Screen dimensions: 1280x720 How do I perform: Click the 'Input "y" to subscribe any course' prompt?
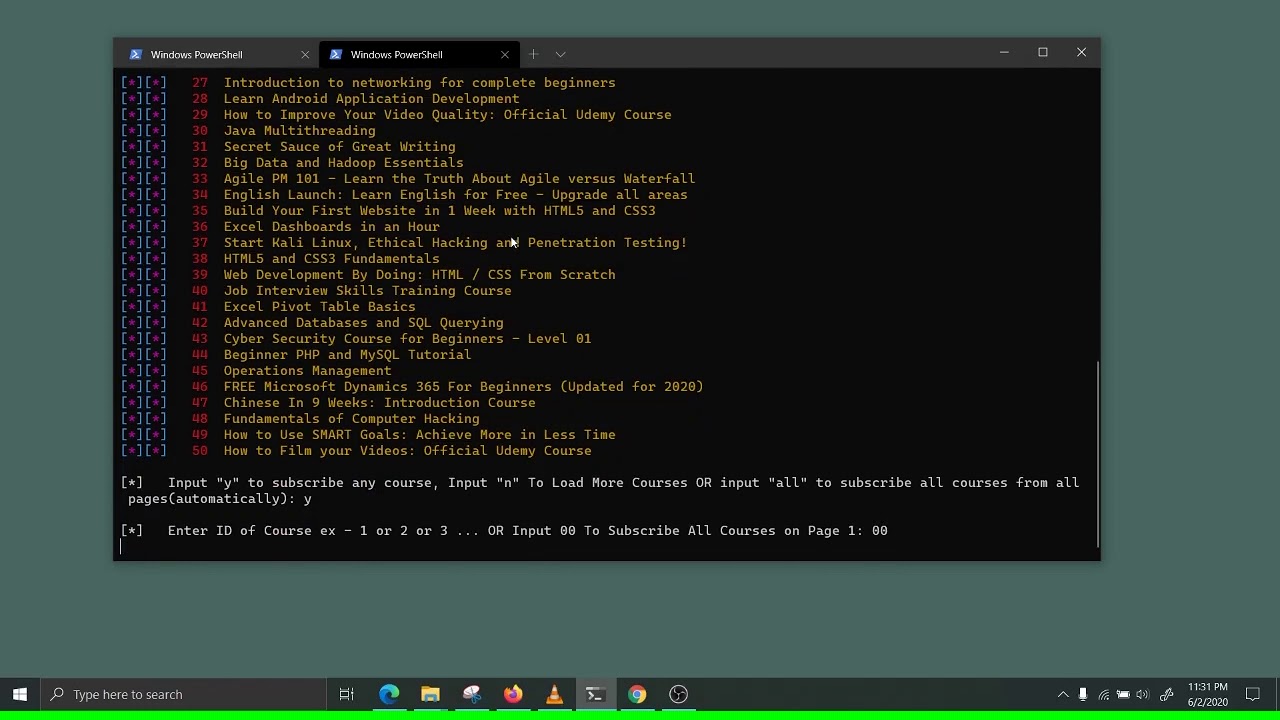[x=600, y=491]
